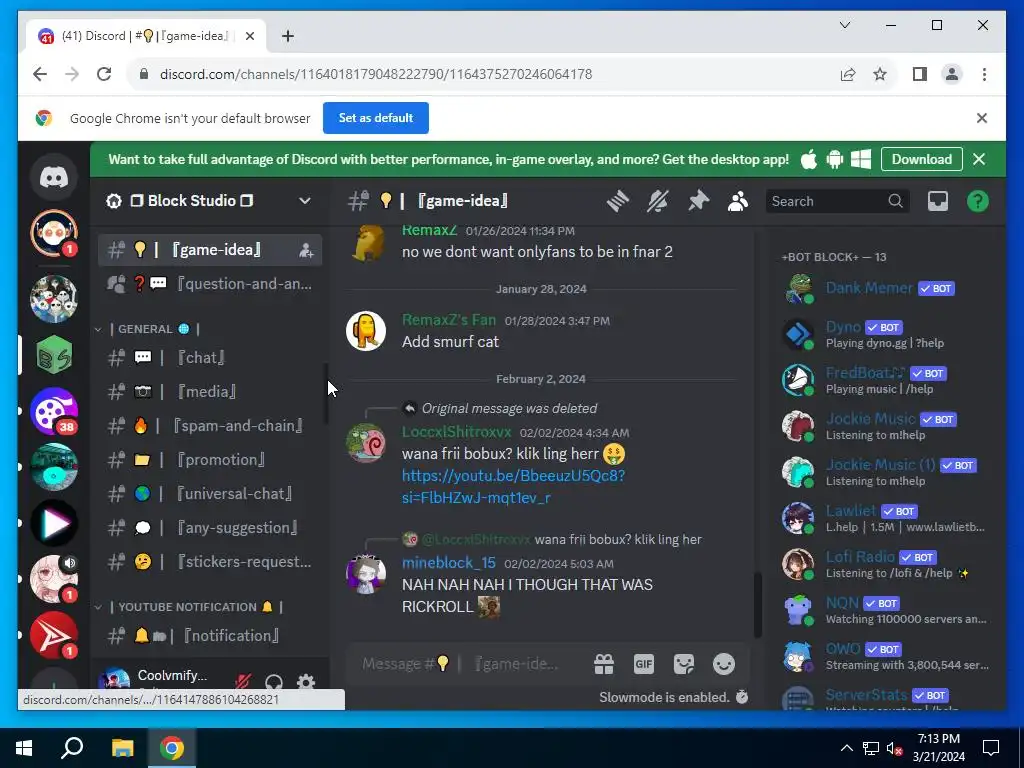Open Chrome three-dot menu
The width and height of the screenshot is (1024, 768).
coord(984,74)
